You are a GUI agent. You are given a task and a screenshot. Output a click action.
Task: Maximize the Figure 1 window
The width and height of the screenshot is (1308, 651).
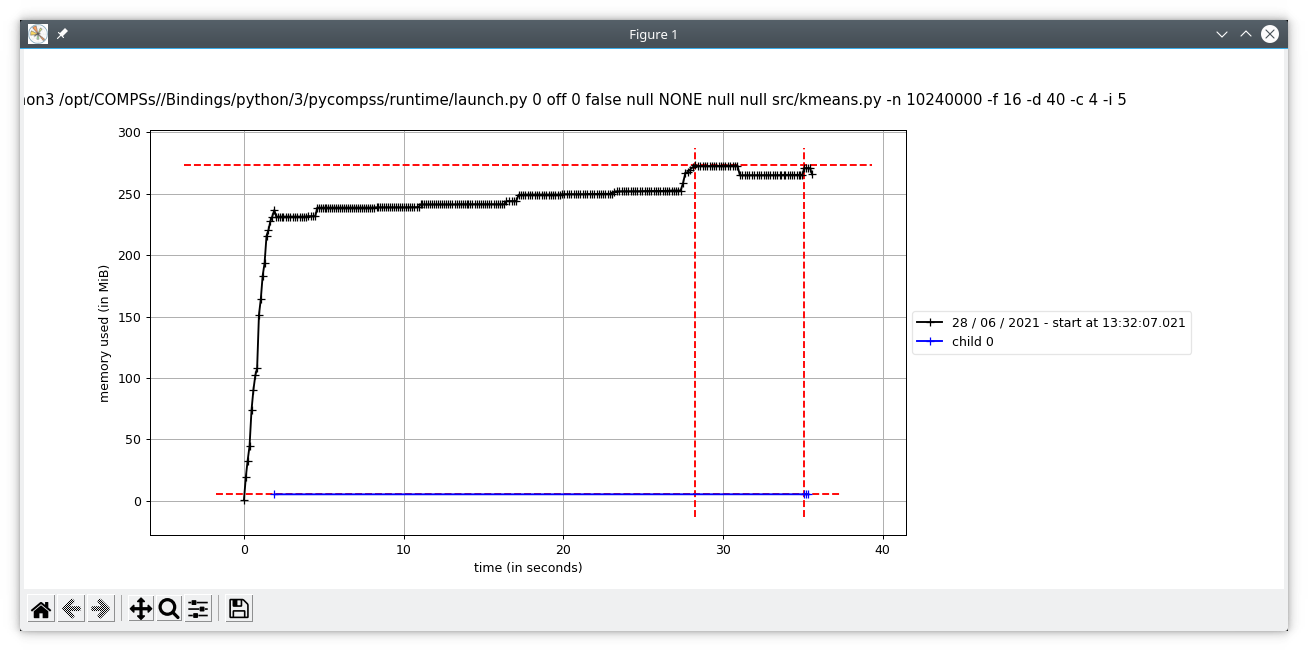coord(1246,34)
